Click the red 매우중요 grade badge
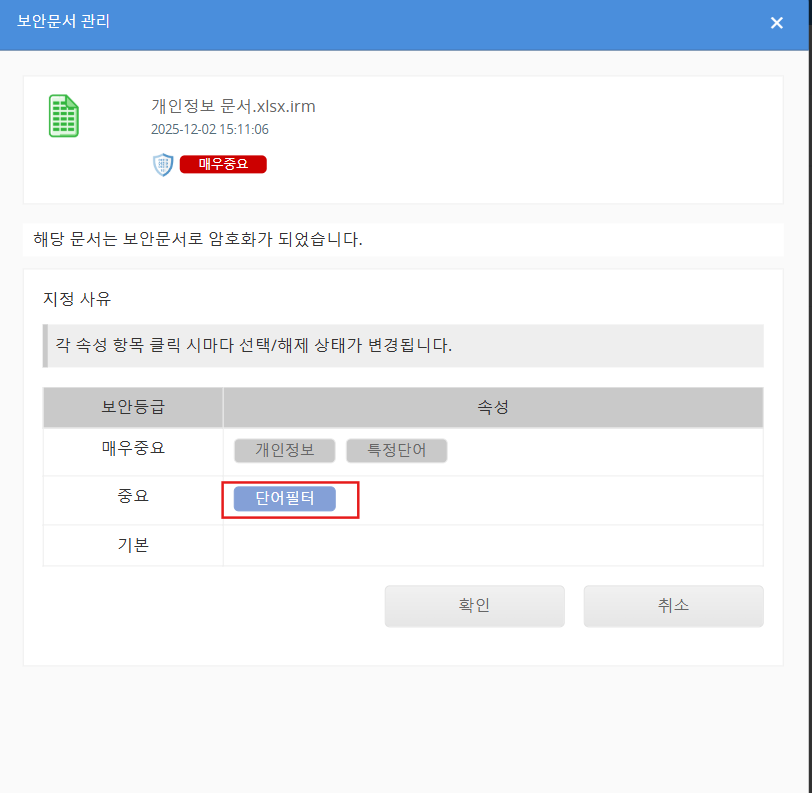The height and width of the screenshot is (793, 812). coord(223,165)
